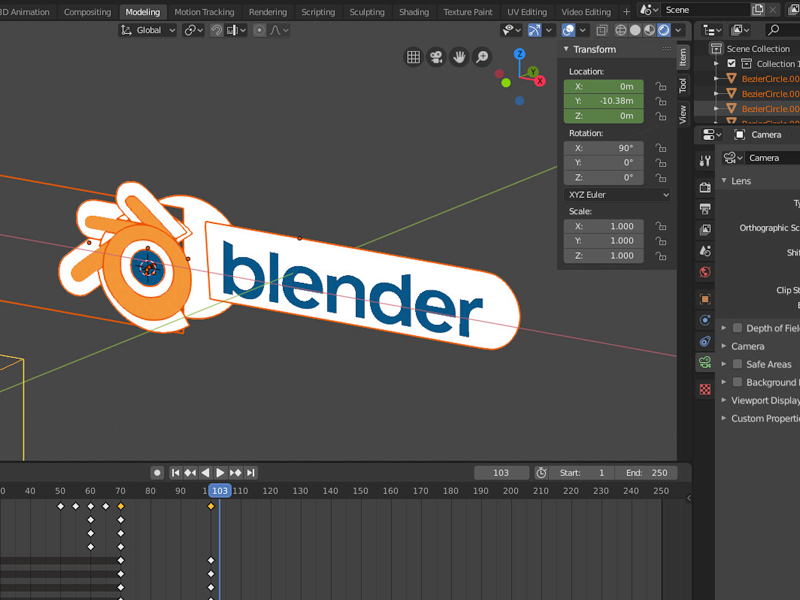This screenshot has width=800, height=600.
Task: Open the Object properties orange square tab
Action: tap(705, 299)
